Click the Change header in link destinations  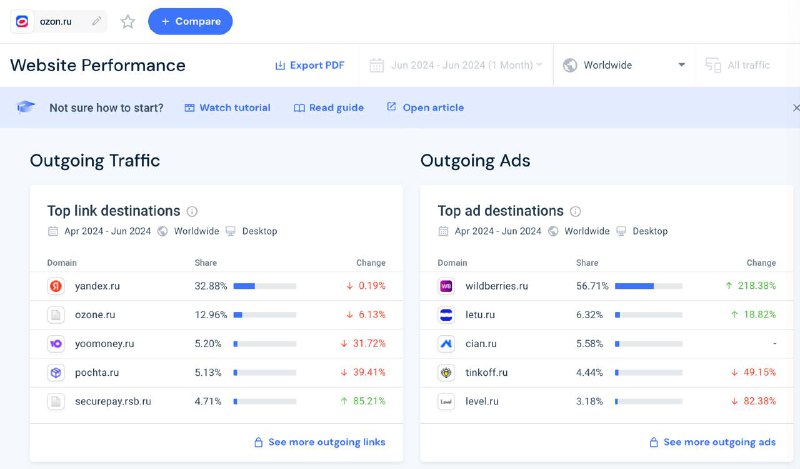(371, 263)
